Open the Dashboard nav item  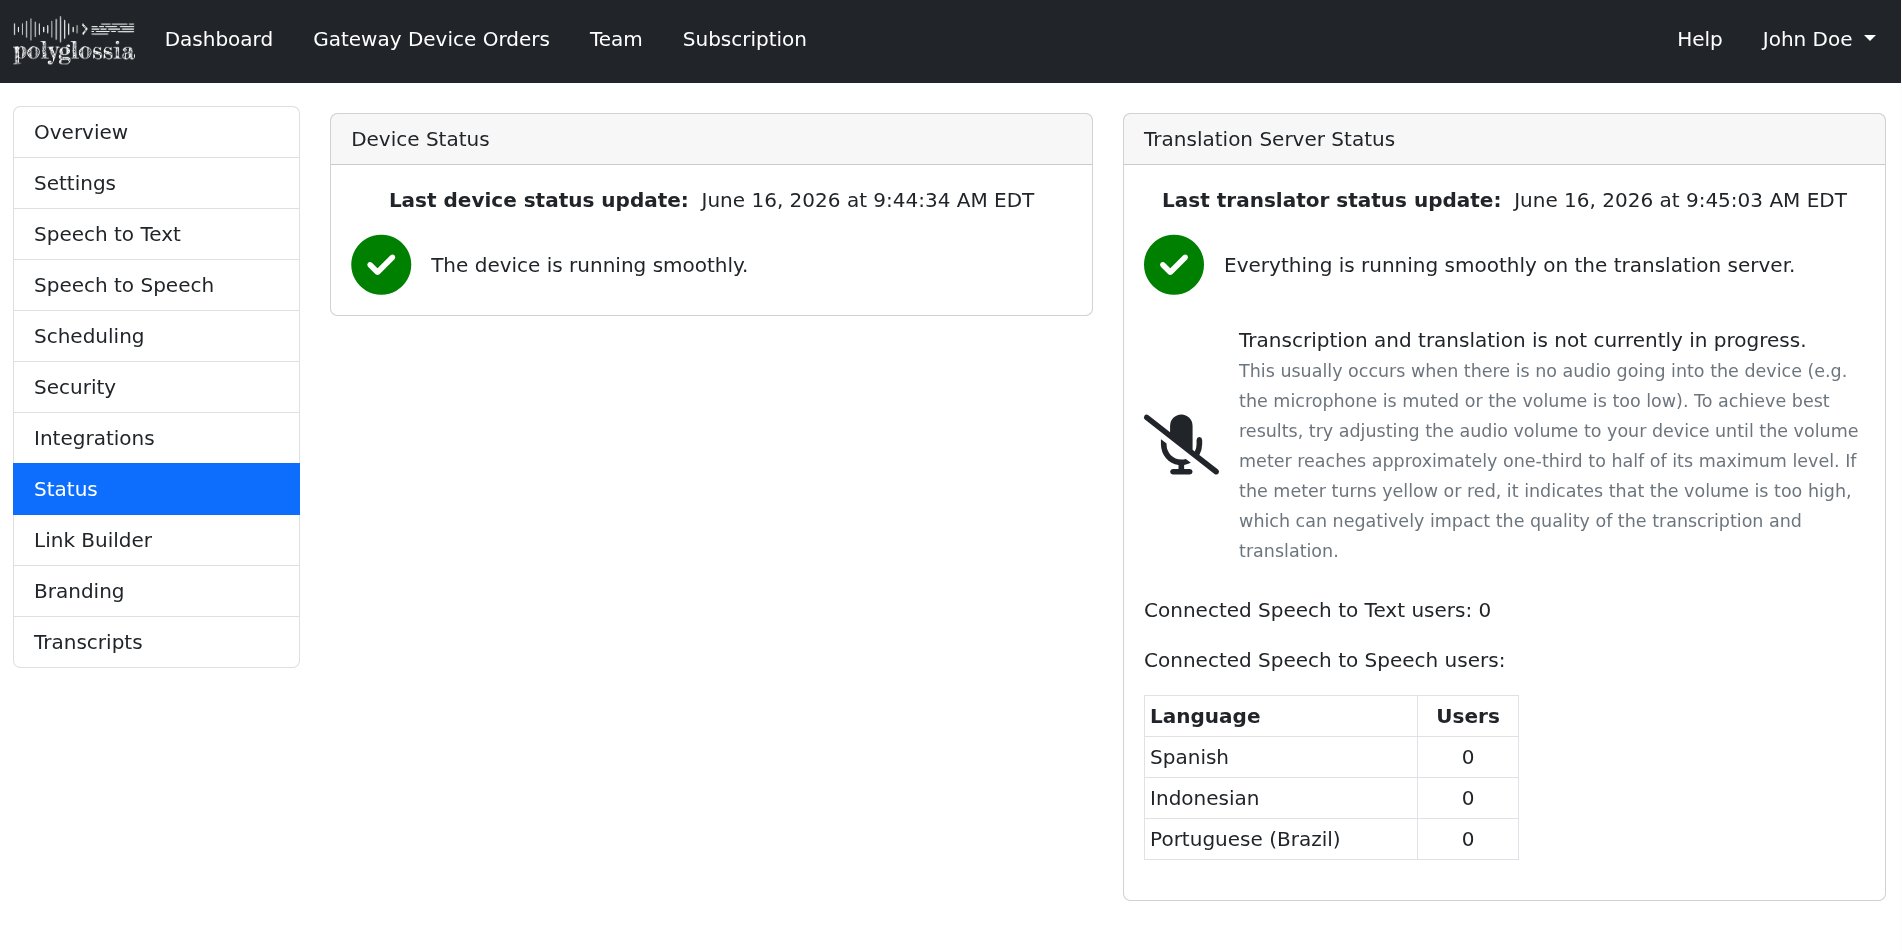click(219, 39)
